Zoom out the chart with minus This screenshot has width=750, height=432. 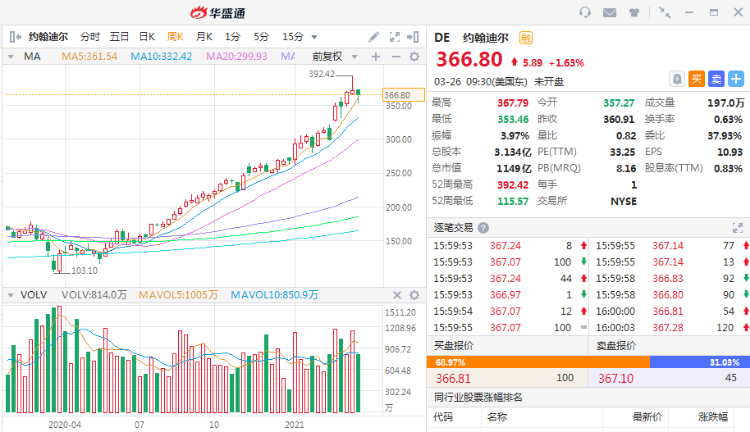coord(396,57)
